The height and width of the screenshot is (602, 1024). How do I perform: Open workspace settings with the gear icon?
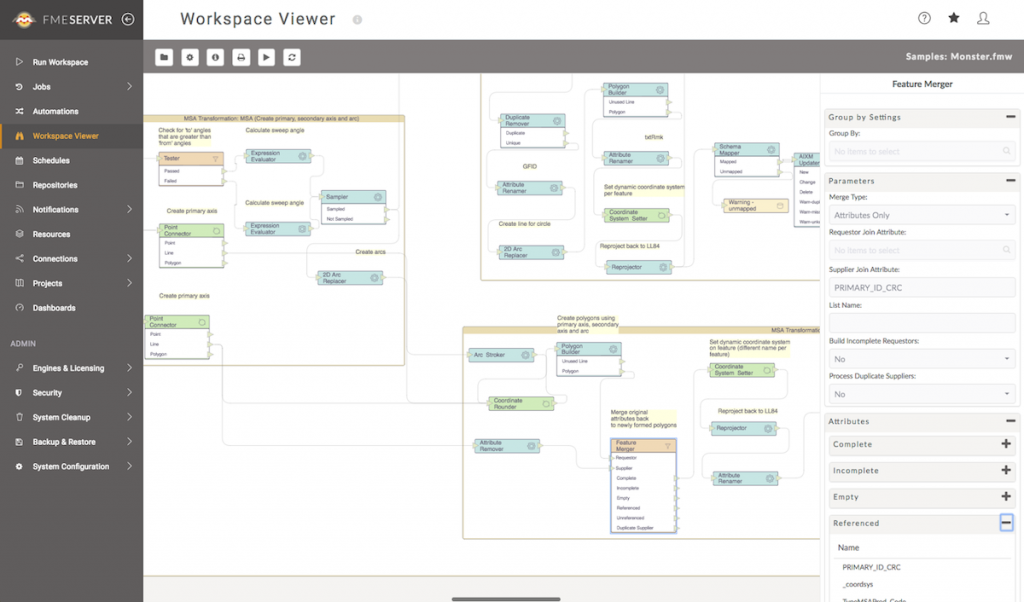click(190, 57)
